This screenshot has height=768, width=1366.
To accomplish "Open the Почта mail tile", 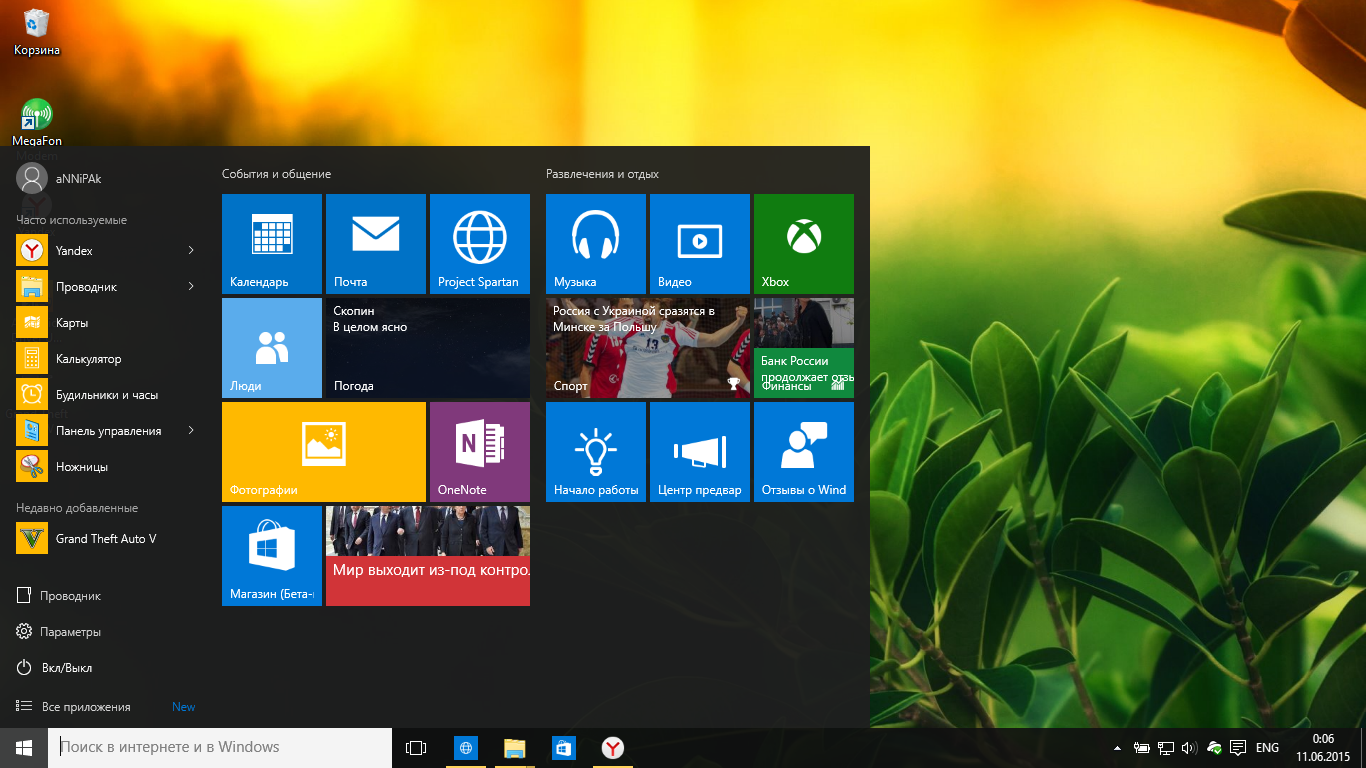I will click(x=375, y=243).
